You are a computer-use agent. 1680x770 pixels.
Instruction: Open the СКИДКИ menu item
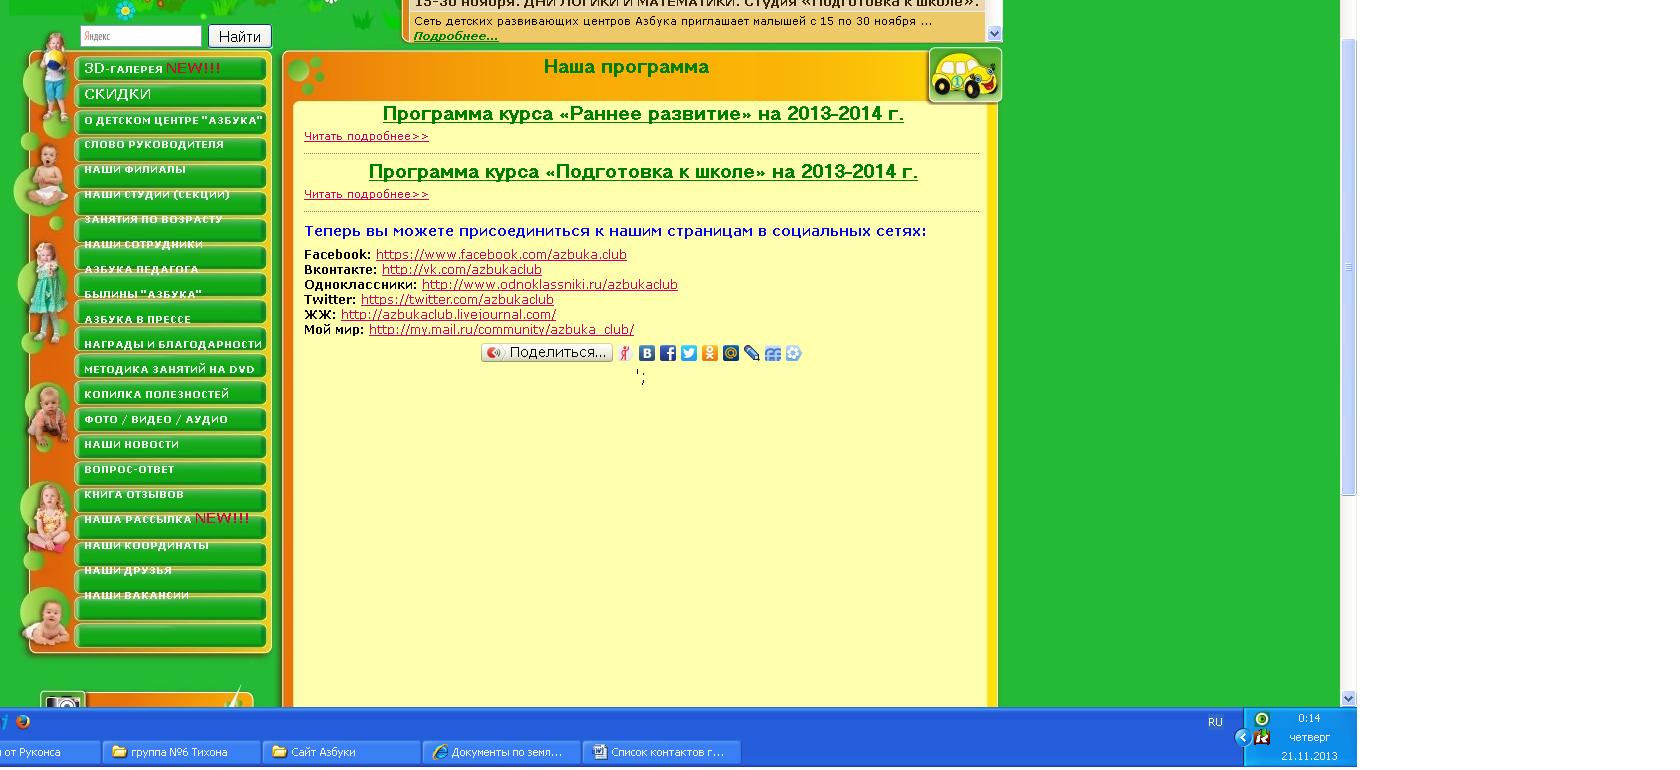pyautogui.click(x=170, y=95)
